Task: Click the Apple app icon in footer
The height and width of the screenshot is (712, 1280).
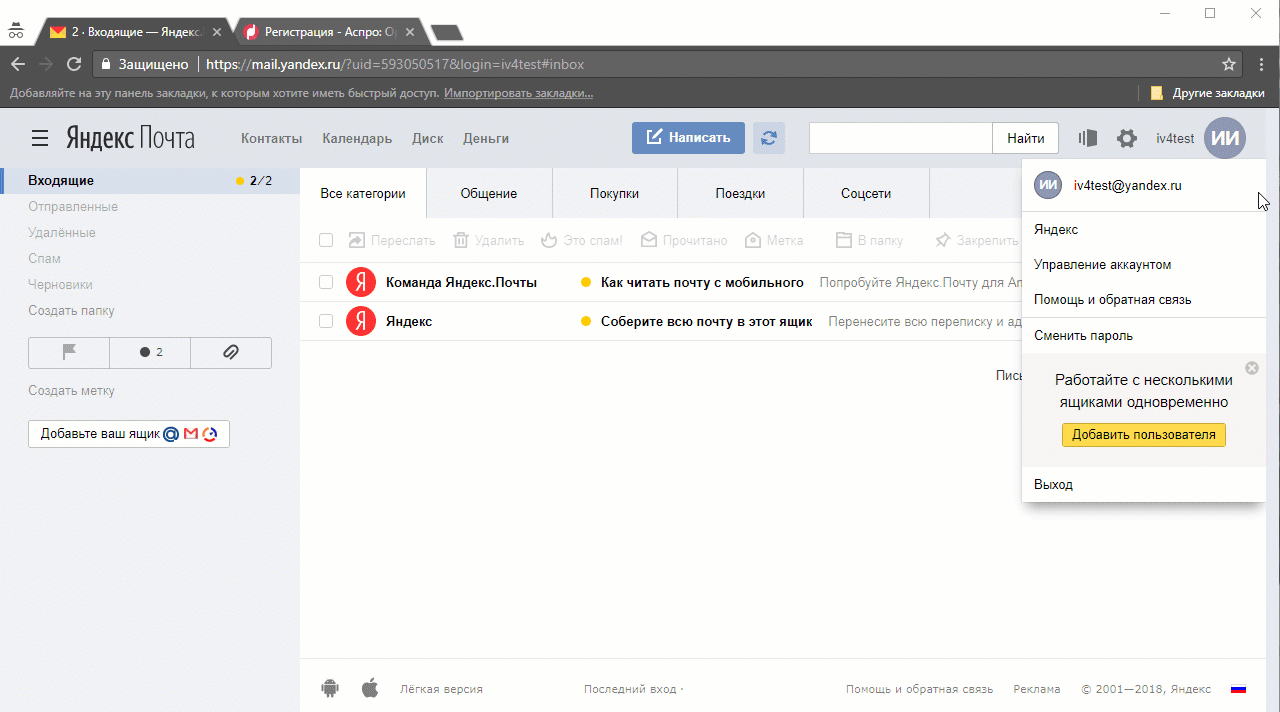Action: 370,688
